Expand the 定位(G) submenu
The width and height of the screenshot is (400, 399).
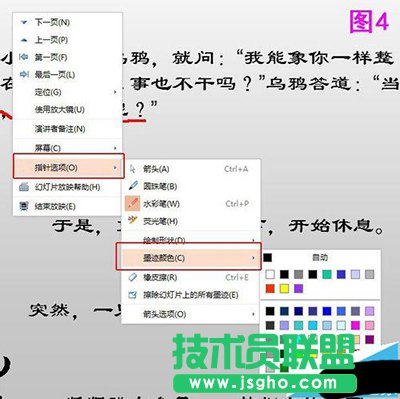coord(68,92)
